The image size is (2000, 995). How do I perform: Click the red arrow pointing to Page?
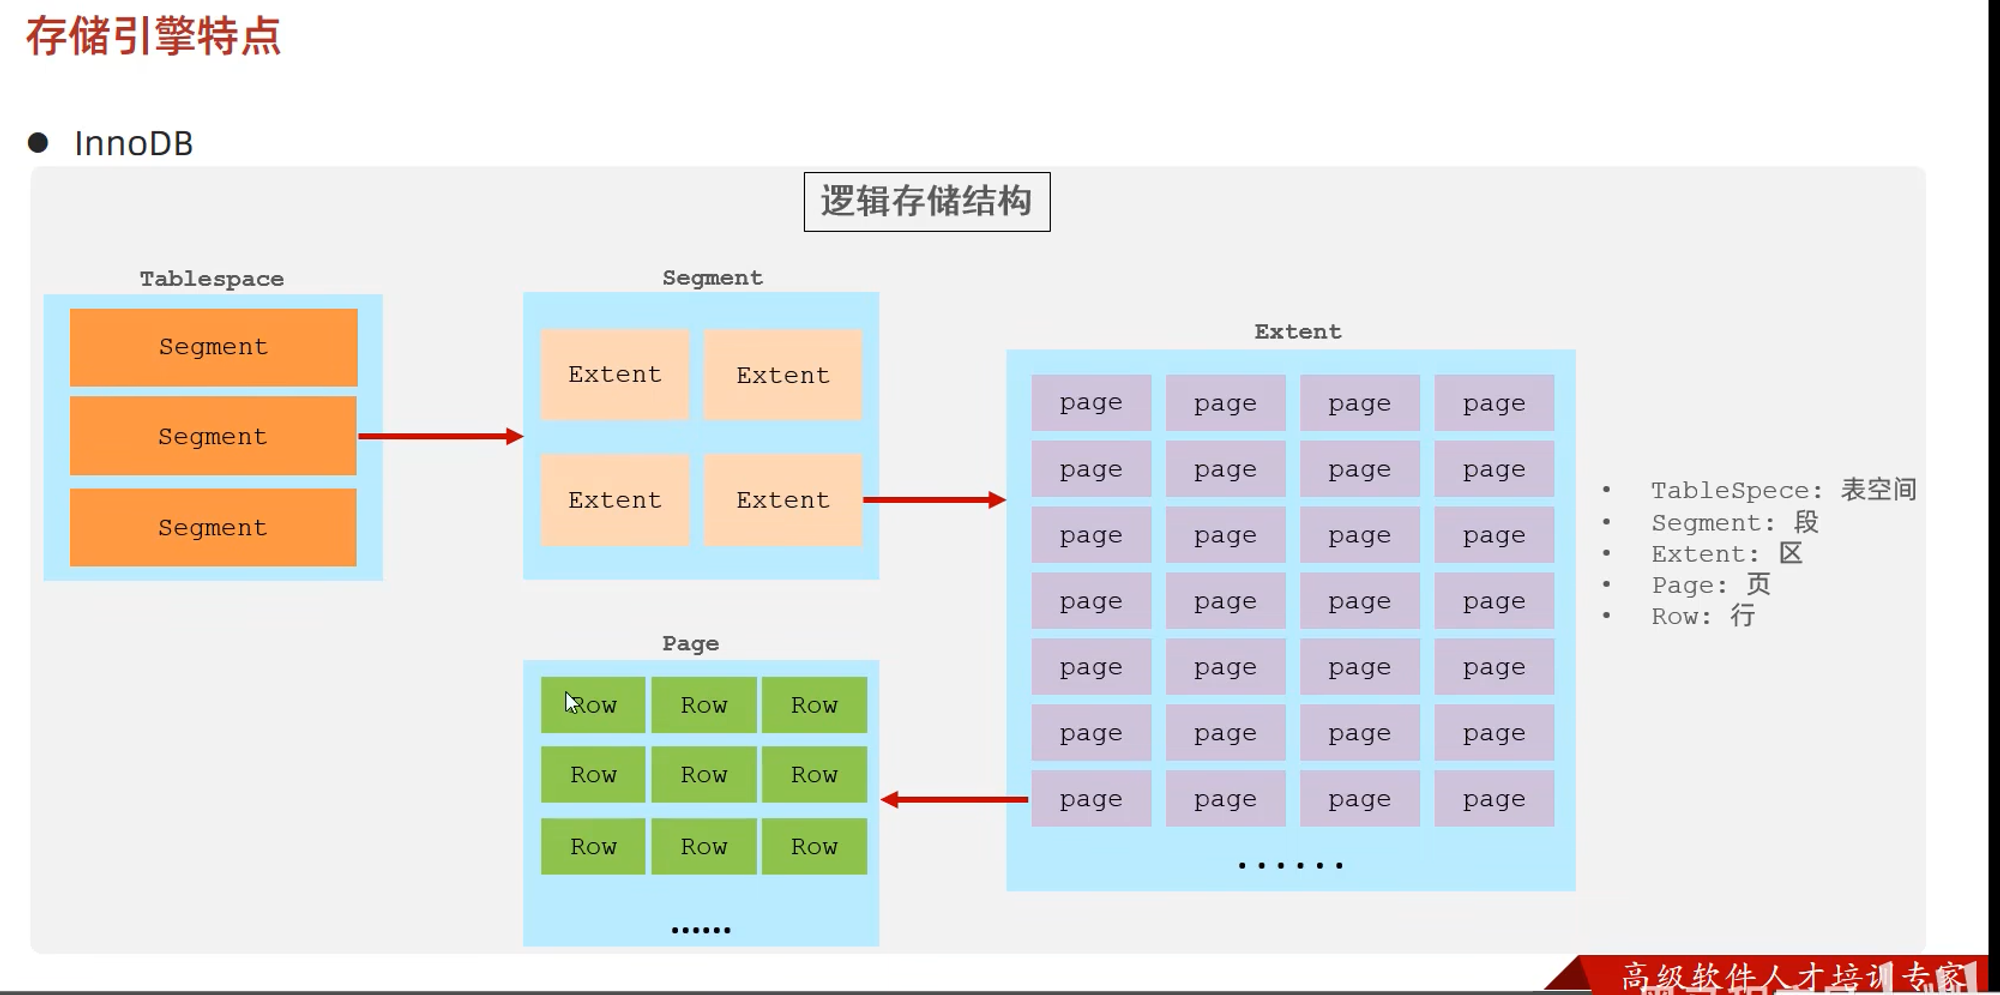tap(954, 799)
